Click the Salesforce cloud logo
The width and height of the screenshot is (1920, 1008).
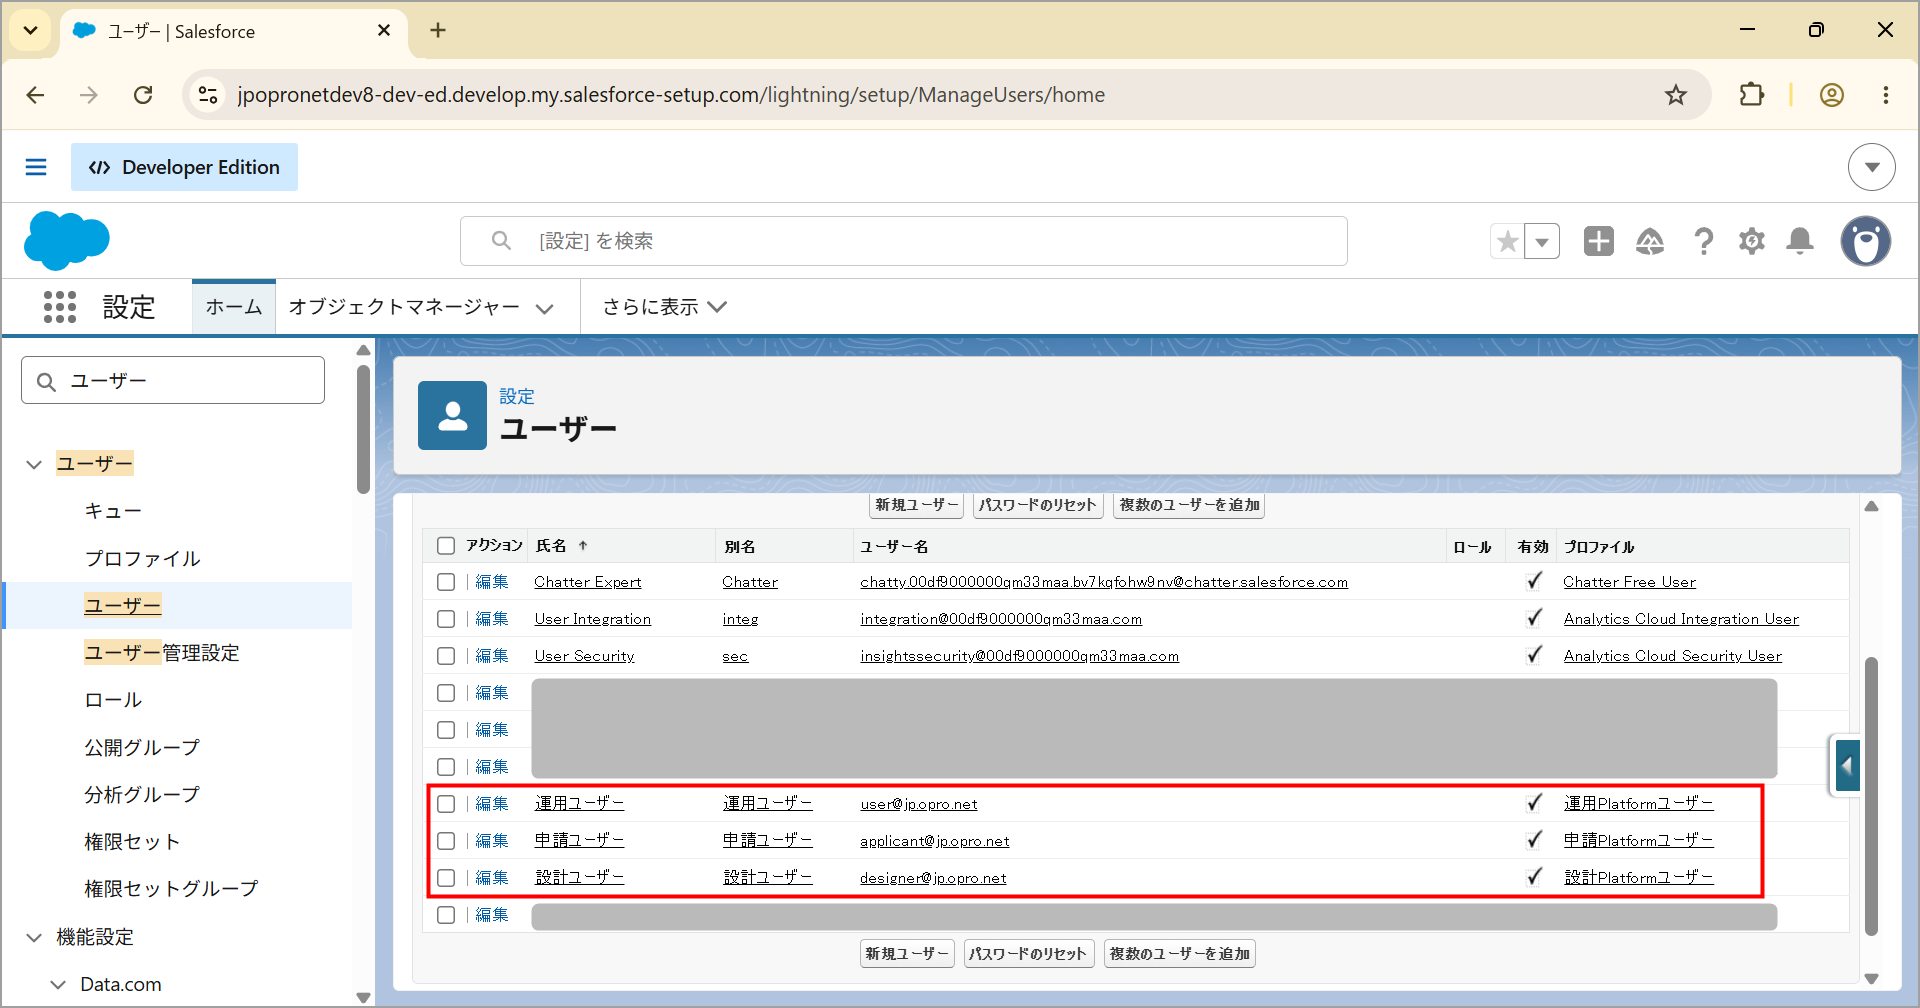[67, 241]
